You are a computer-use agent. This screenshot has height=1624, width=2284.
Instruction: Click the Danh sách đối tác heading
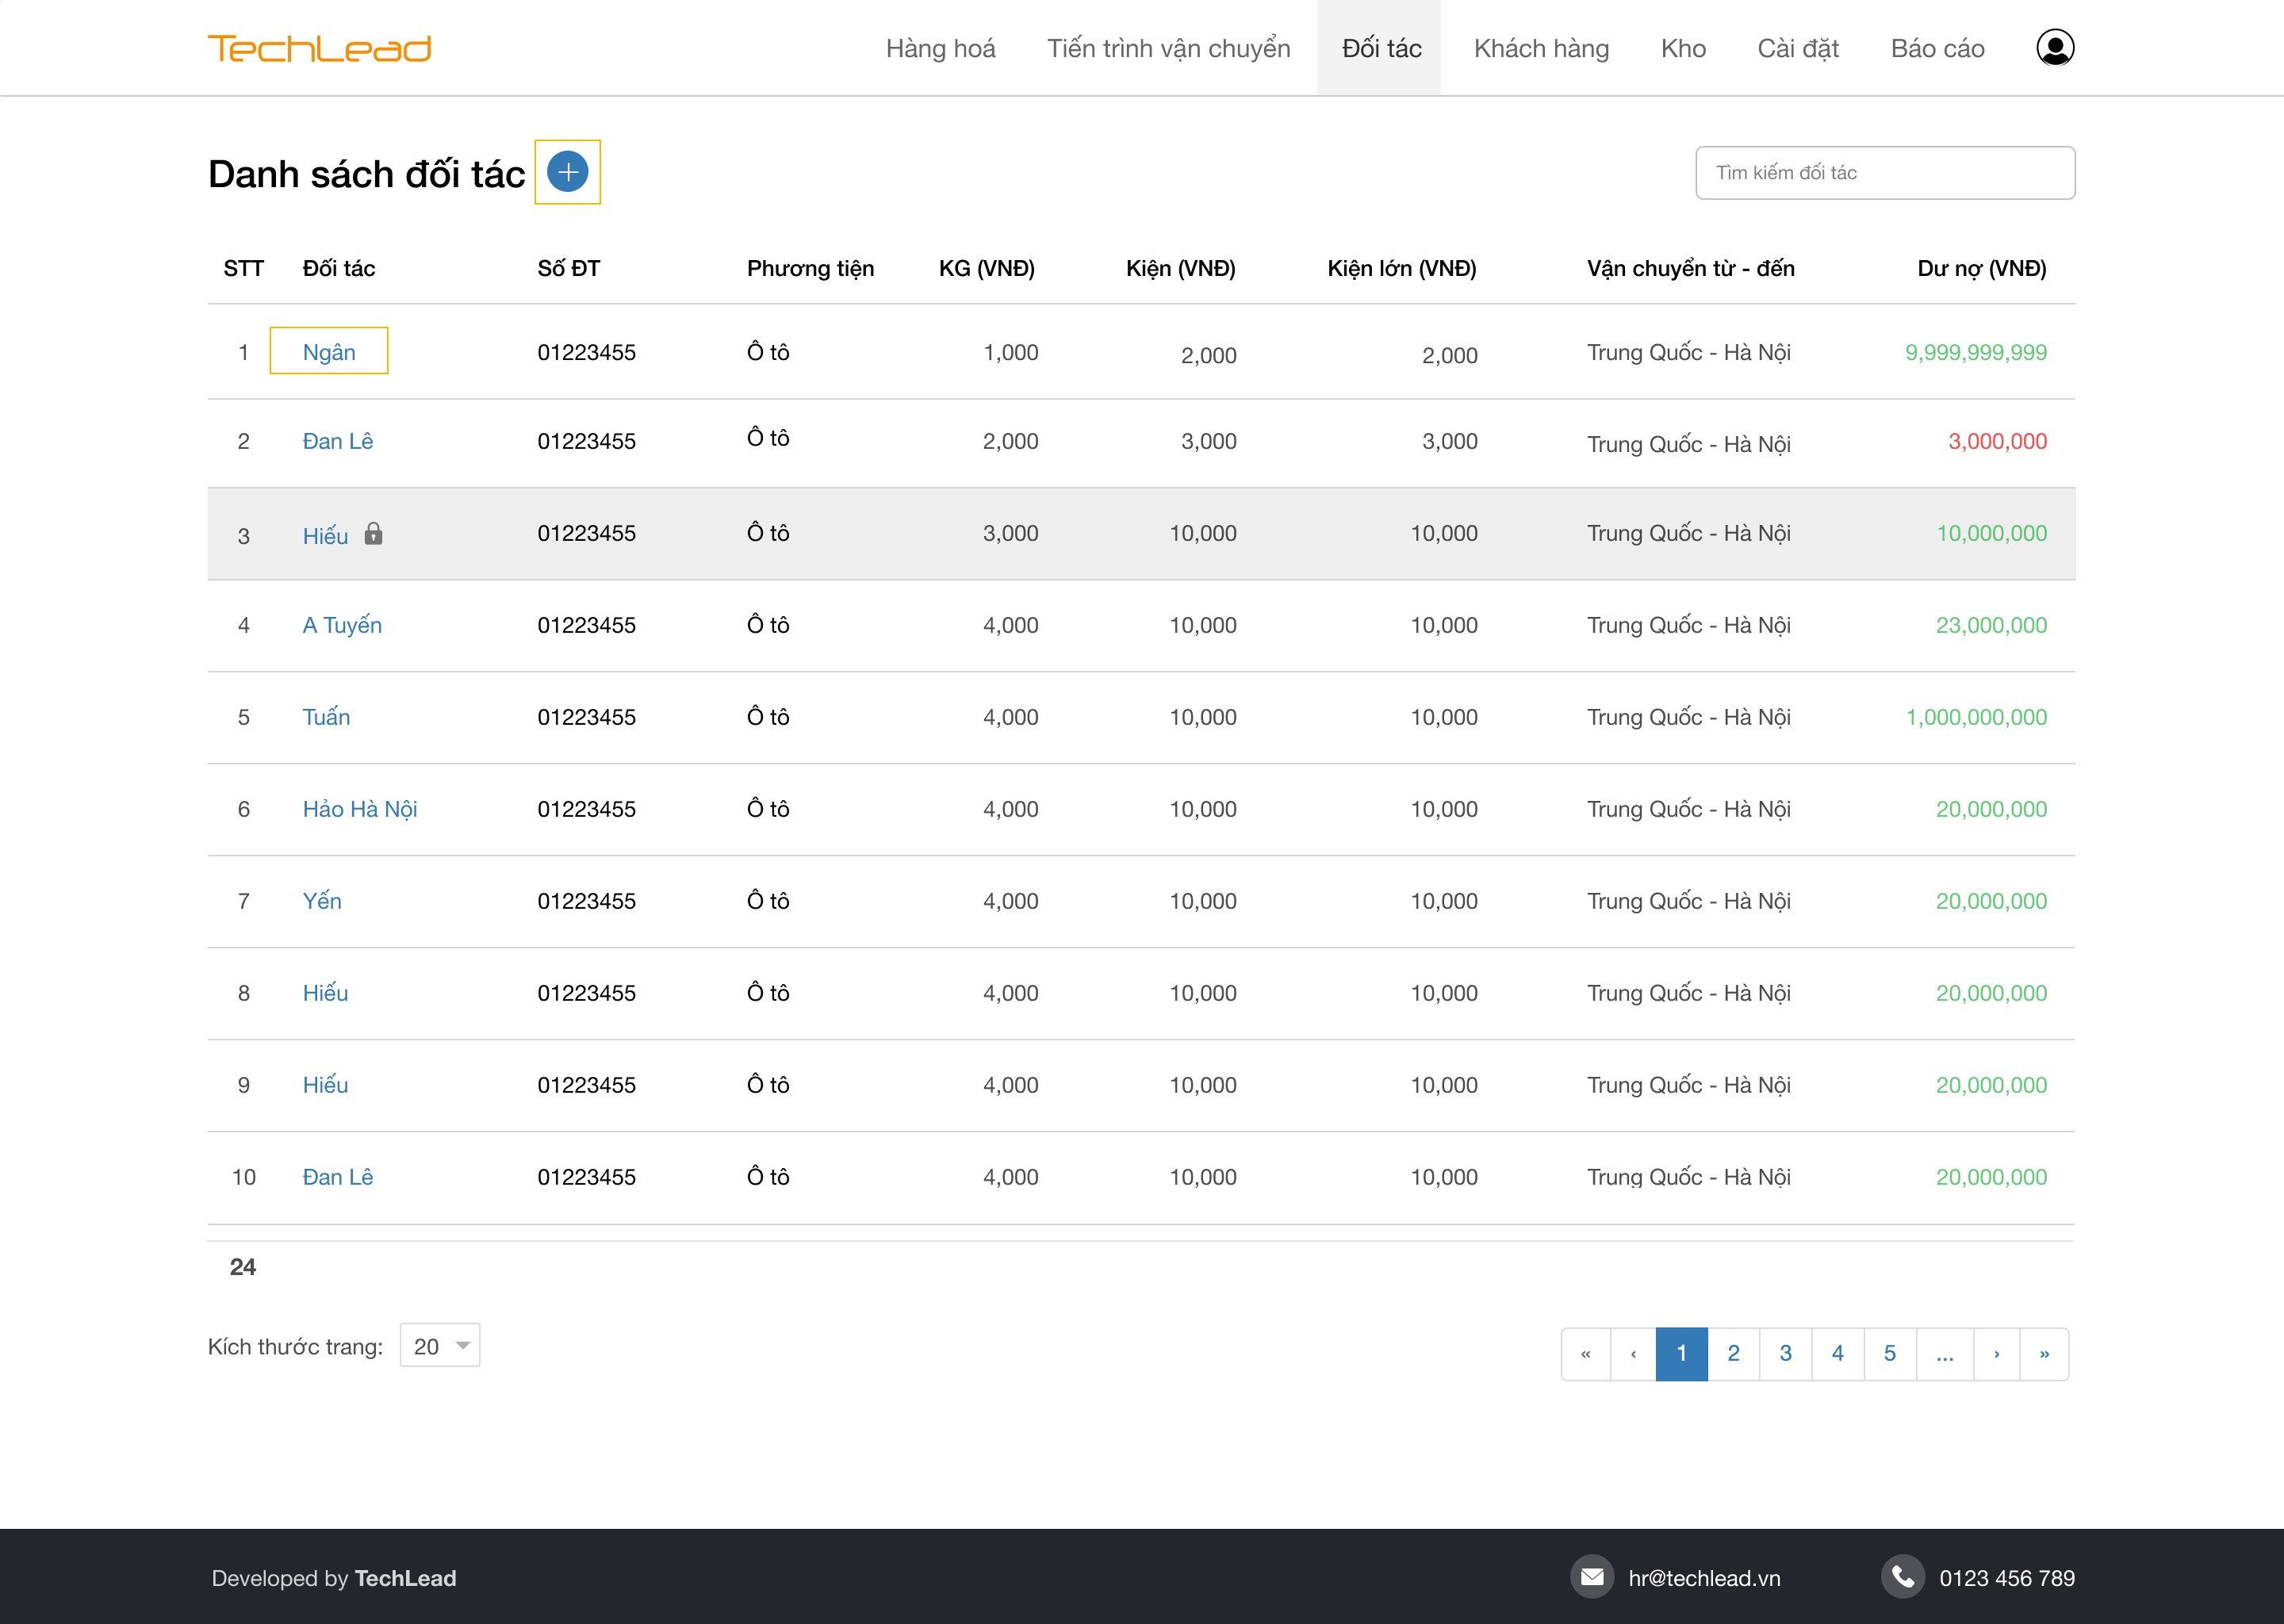click(x=367, y=174)
